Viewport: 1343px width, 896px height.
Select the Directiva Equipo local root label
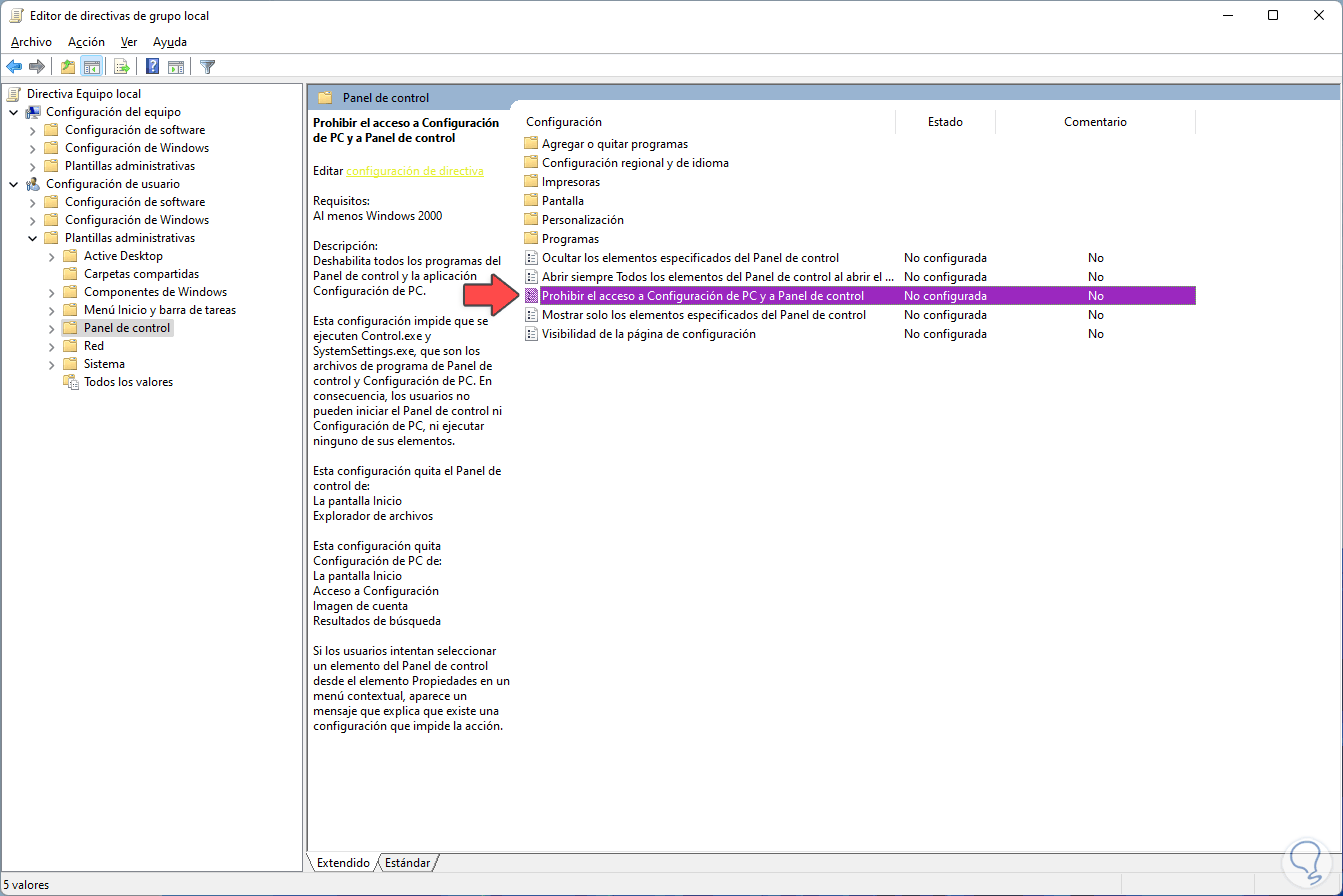pyautogui.click(x=84, y=94)
